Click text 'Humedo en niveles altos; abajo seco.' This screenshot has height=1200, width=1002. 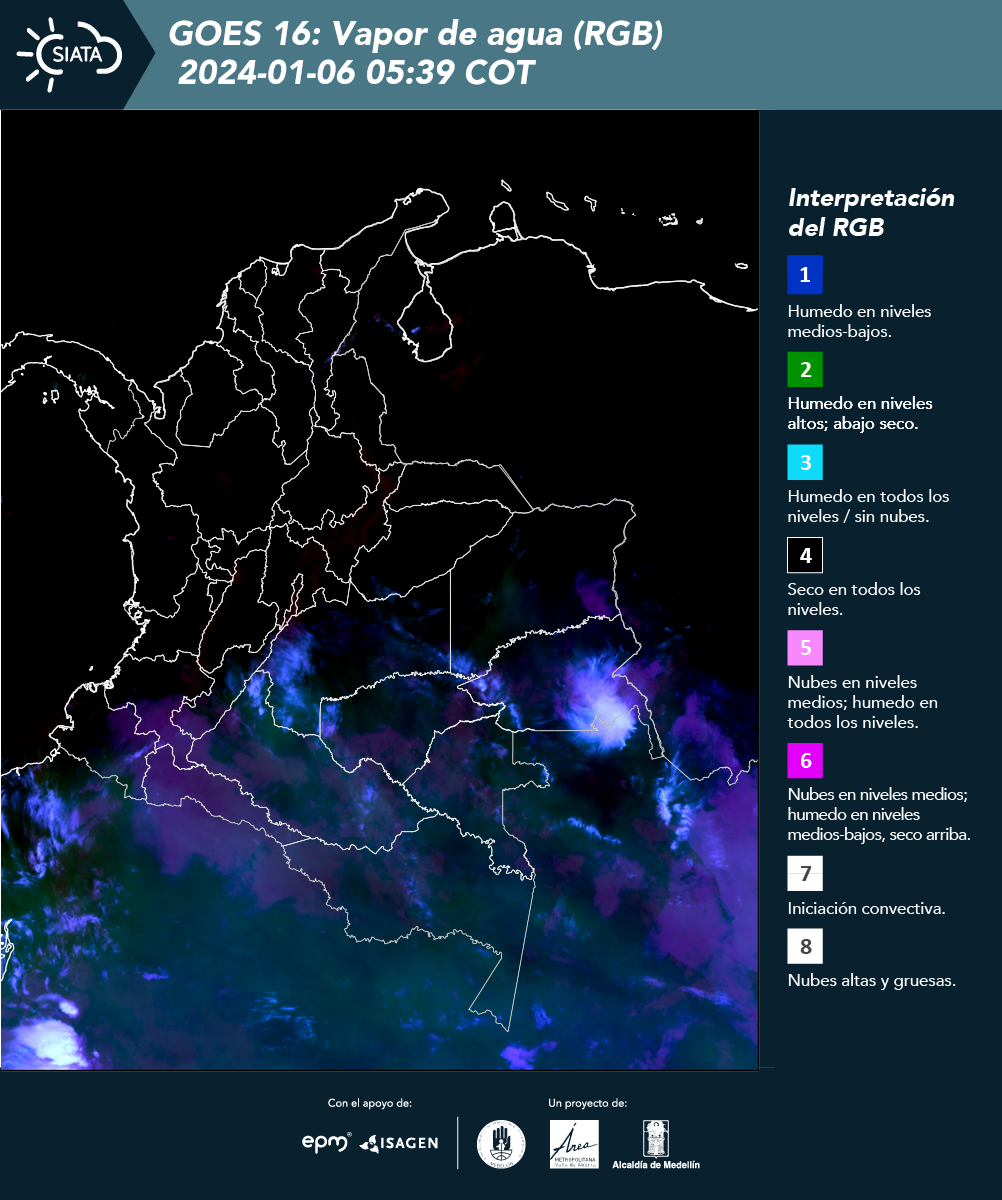860,413
